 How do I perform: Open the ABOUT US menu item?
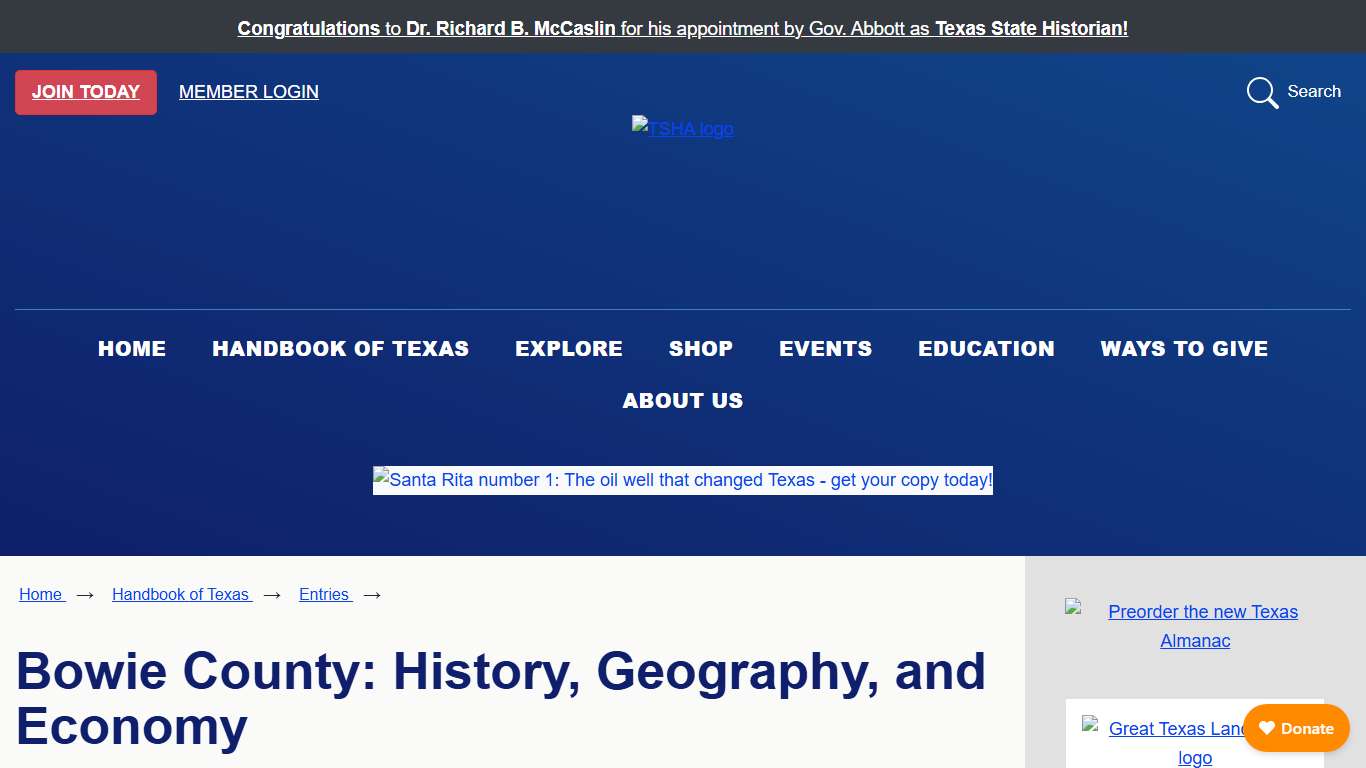coord(682,401)
